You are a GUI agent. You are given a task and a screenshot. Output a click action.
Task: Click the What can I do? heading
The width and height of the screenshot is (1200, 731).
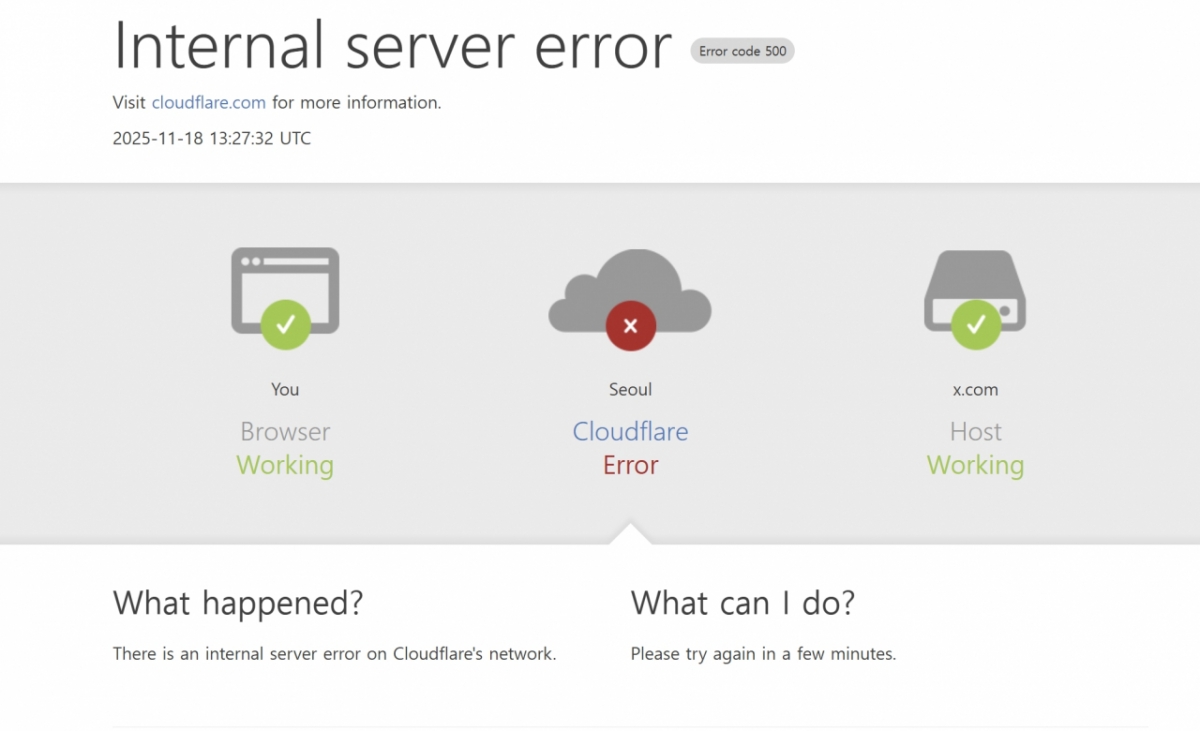742,603
